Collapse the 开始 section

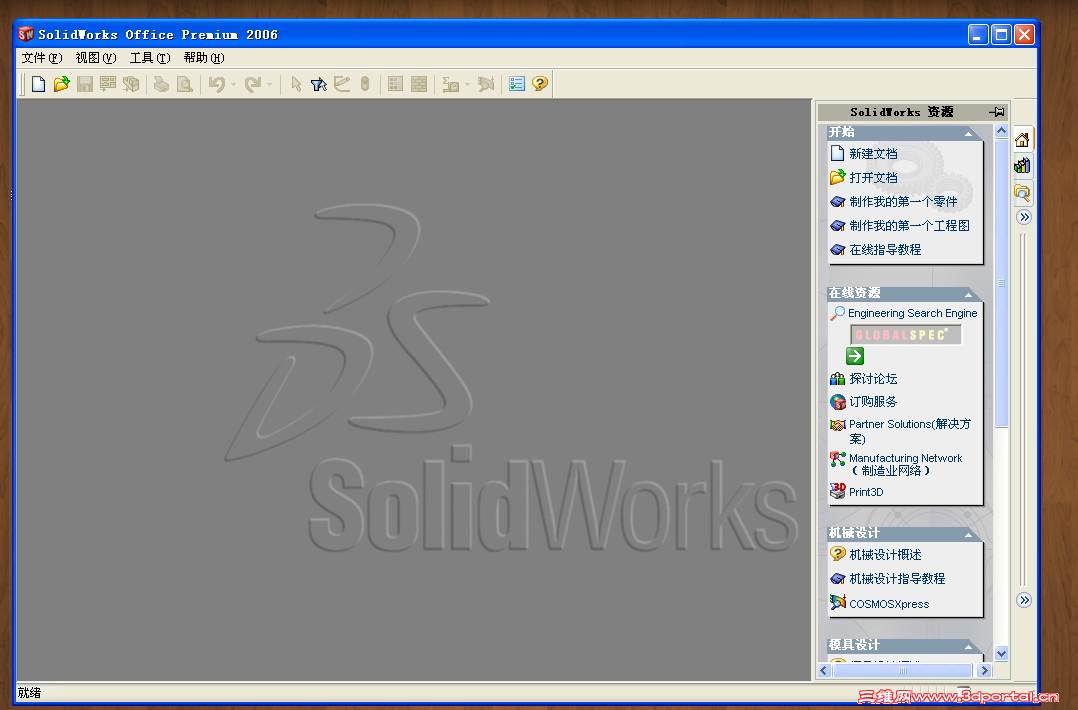tap(969, 133)
